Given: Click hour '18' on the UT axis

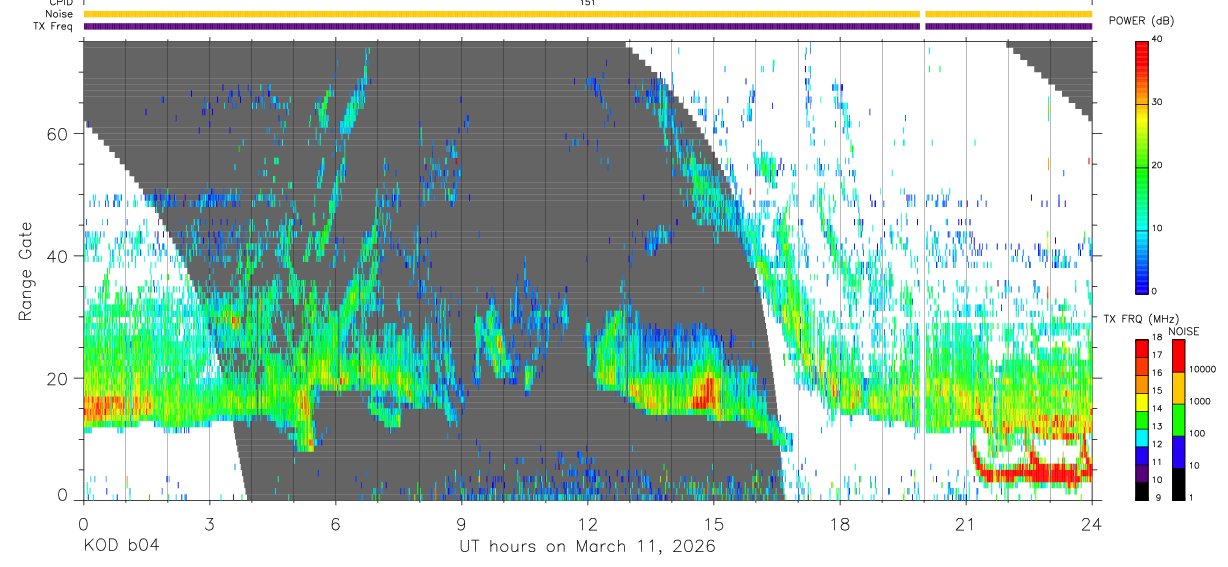Looking at the screenshot, I should pyautogui.click(x=840, y=523).
